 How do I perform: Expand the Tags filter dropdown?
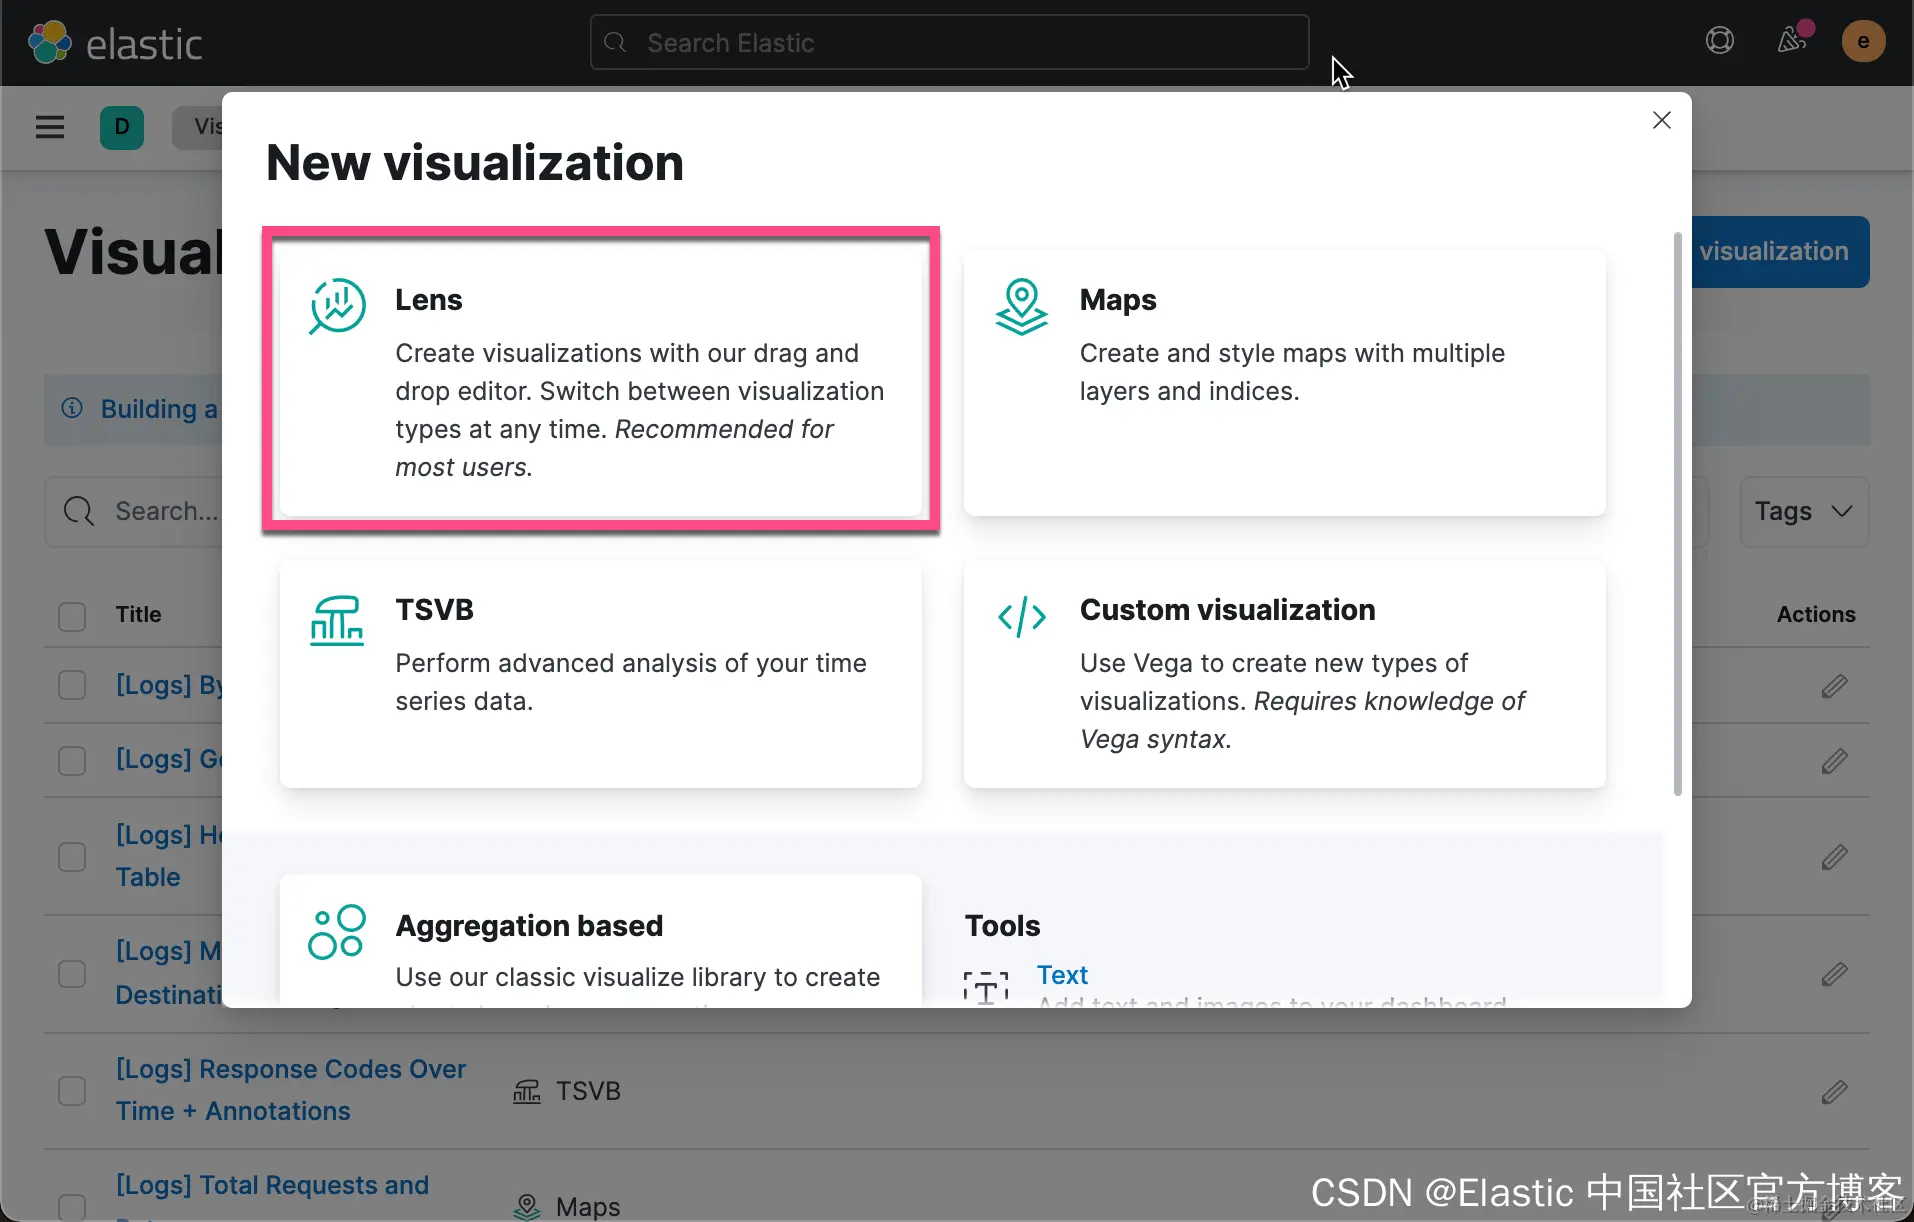[x=1804, y=511]
